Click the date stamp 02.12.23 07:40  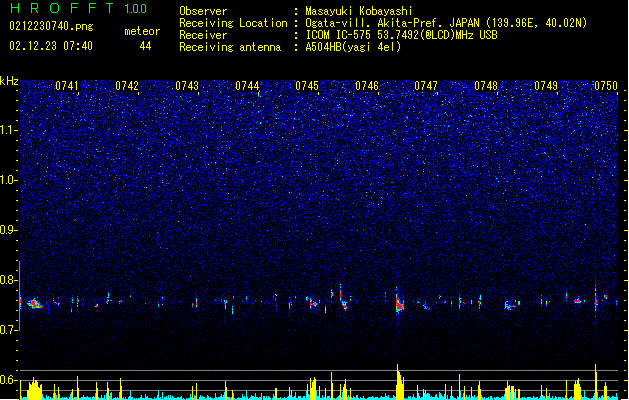click(x=51, y=46)
